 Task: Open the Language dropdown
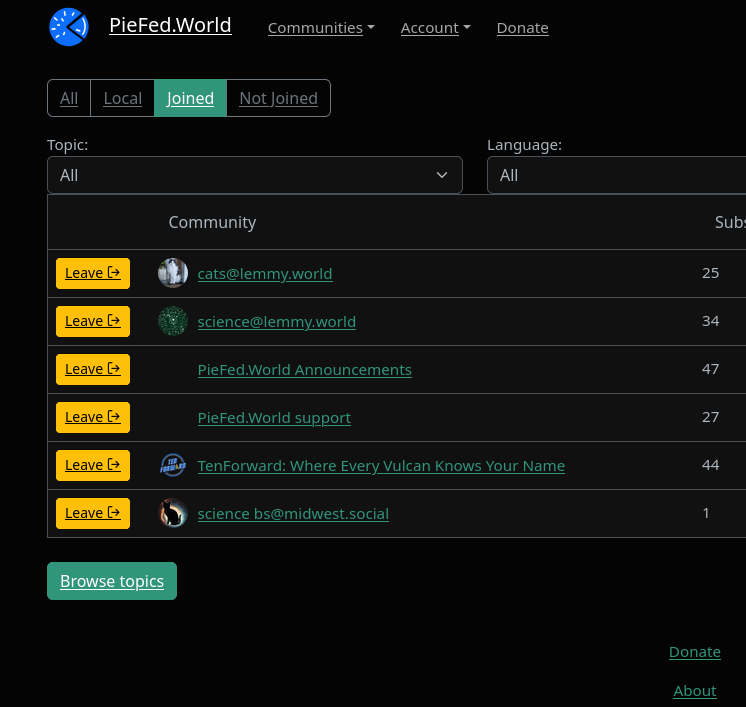click(x=617, y=175)
